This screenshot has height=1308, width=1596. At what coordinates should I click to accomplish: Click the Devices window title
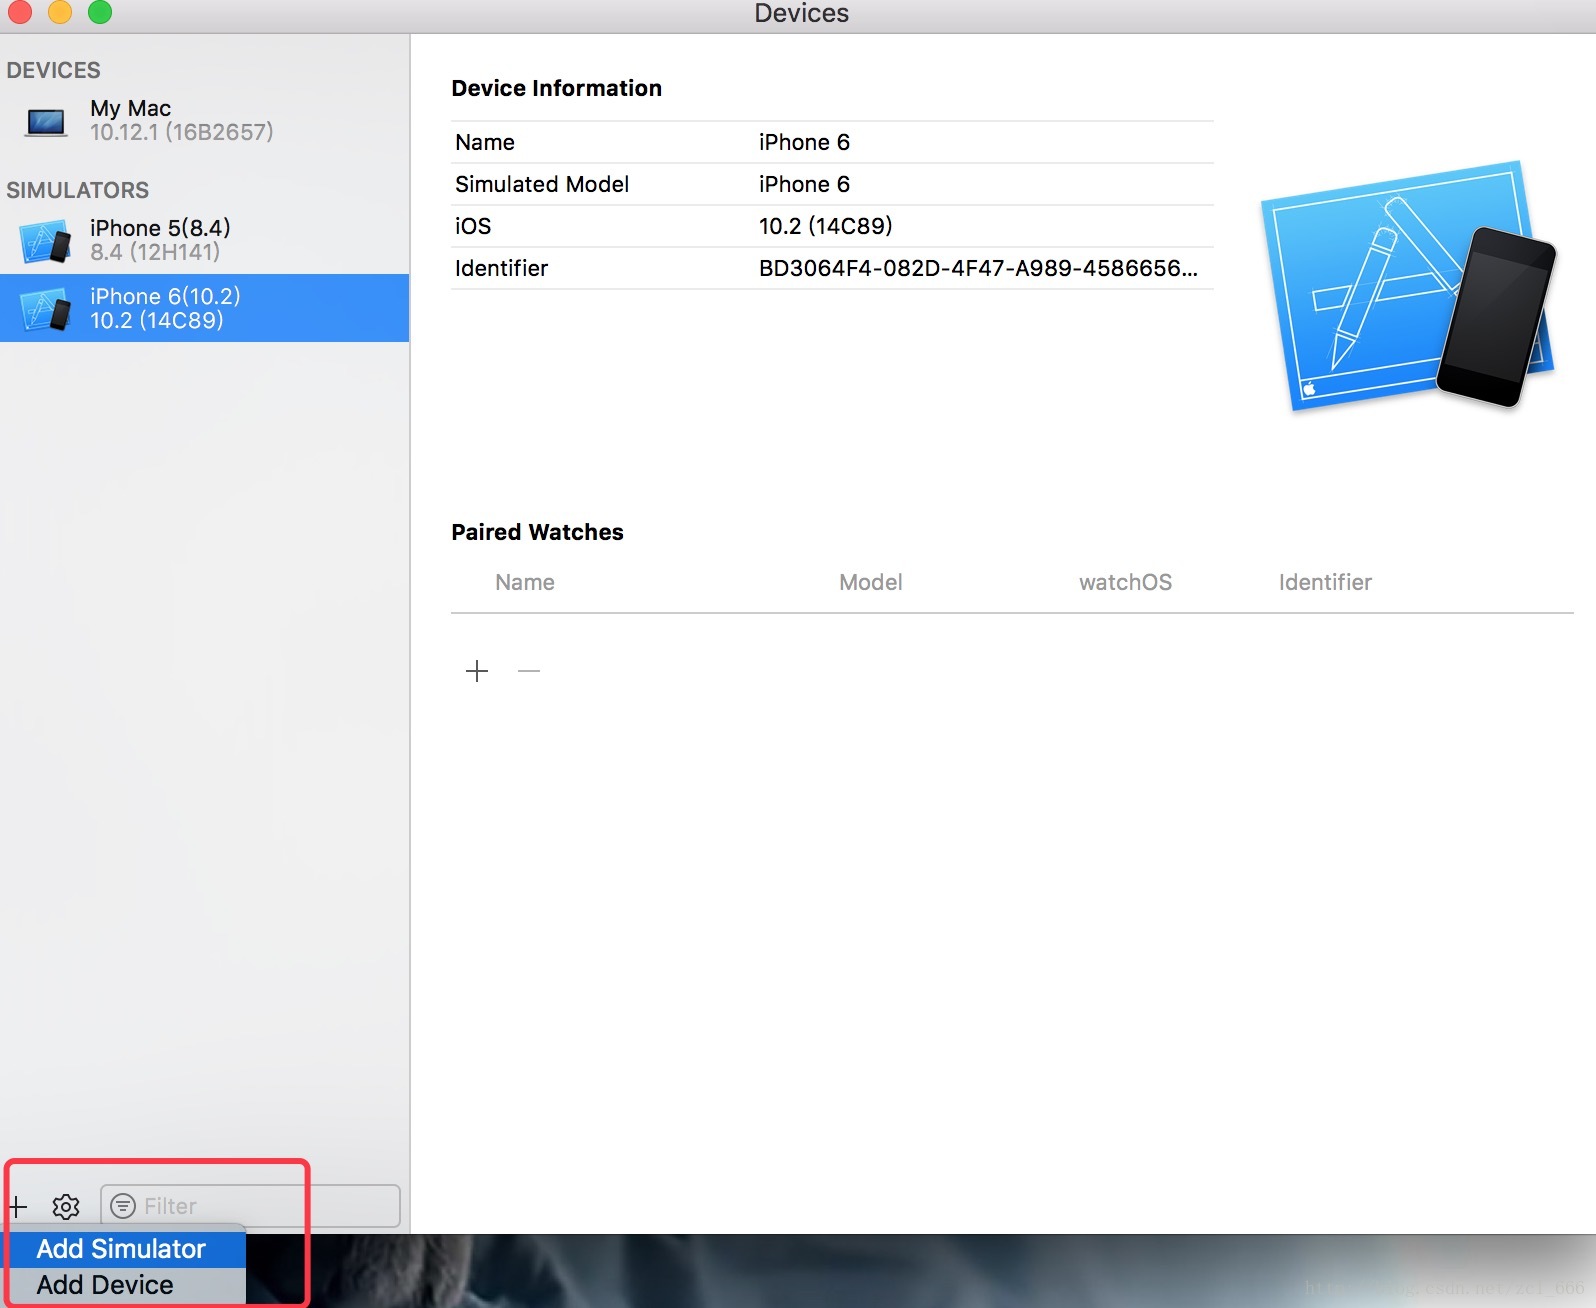[x=801, y=13]
